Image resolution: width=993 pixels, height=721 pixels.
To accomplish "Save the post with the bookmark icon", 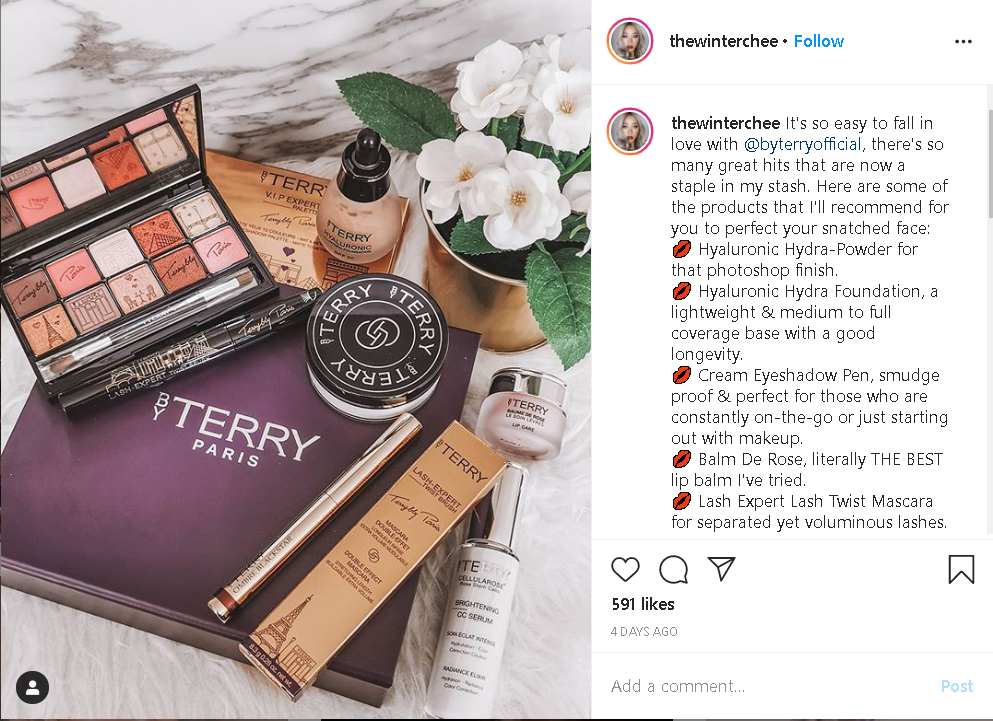I will pos(961,569).
